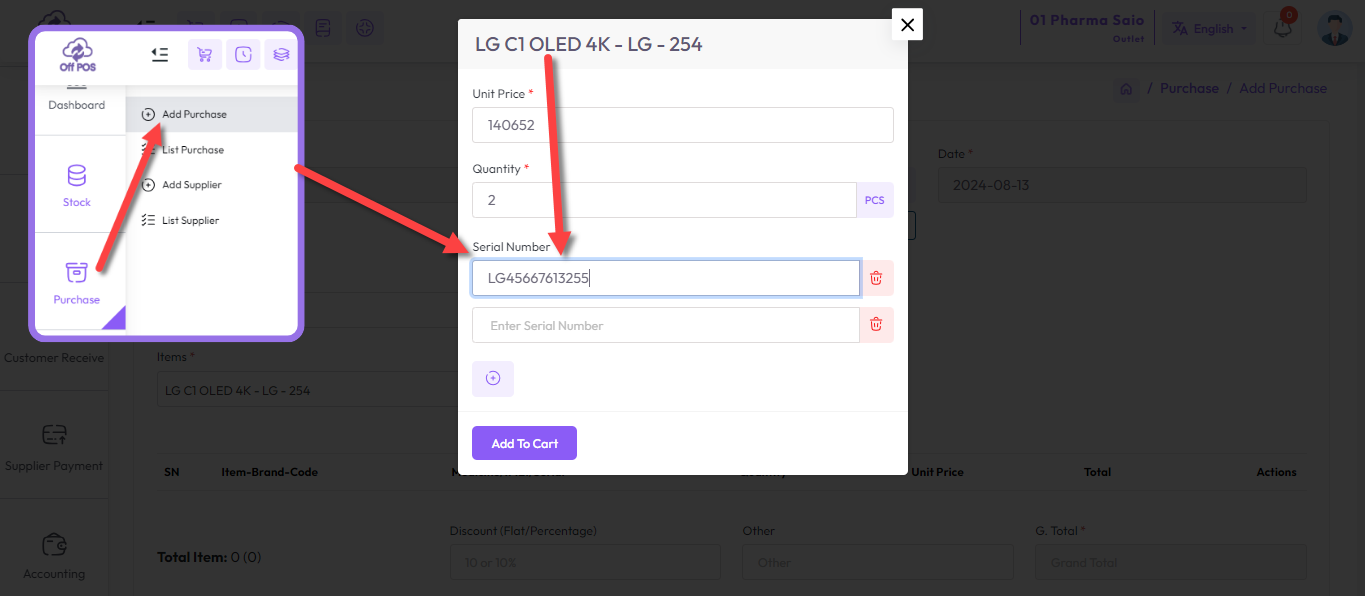
Task: Delete the LG45667613255 serial number row
Action: pos(876,278)
